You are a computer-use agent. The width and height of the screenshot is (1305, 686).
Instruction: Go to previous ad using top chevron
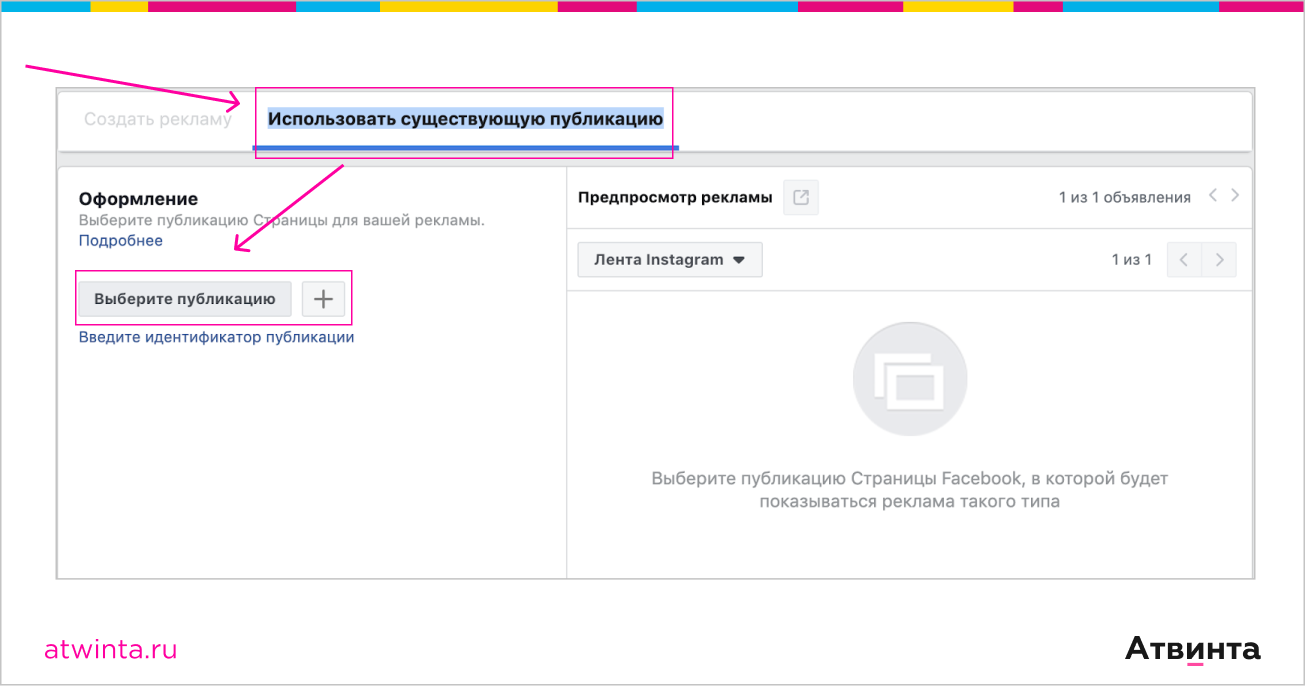(x=1213, y=196)
